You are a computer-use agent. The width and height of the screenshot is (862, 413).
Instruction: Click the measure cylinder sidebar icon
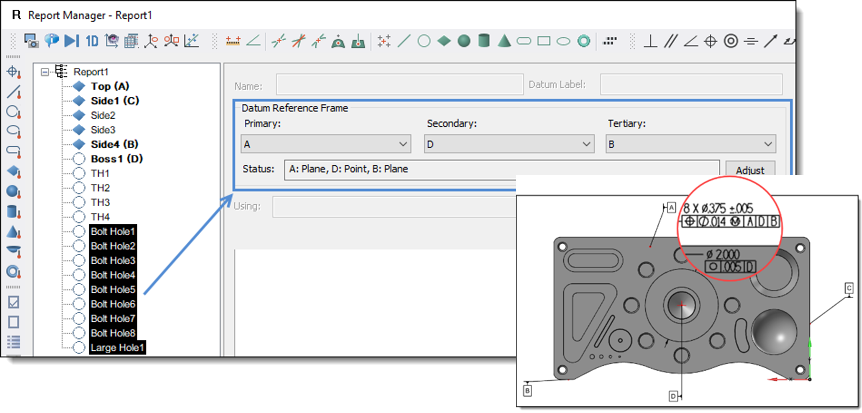coord(14,211)
